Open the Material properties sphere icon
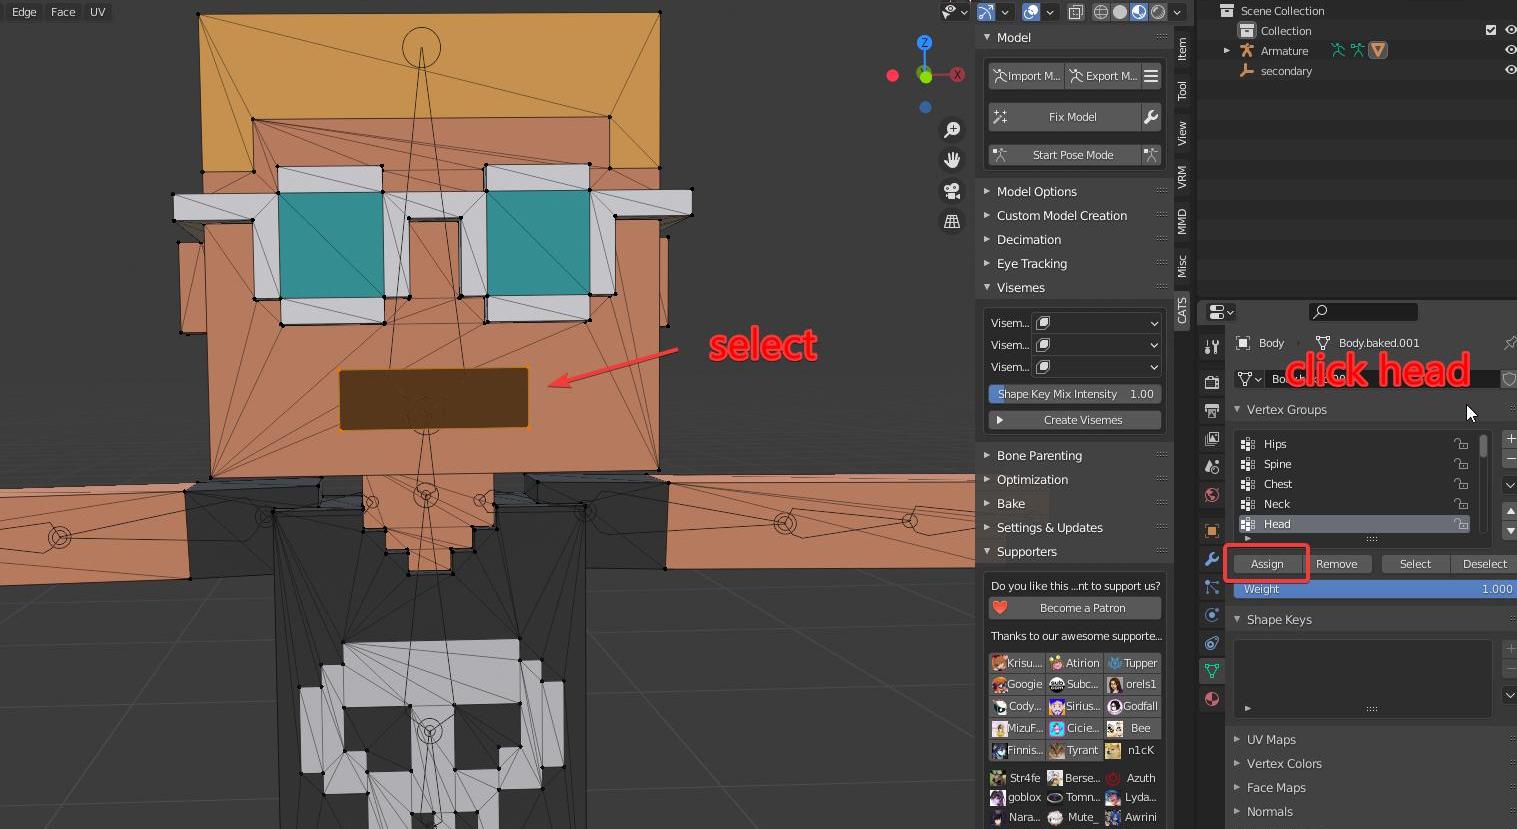The width and height of the screenshot is (1517, 829). click(x=1212, y=699)
